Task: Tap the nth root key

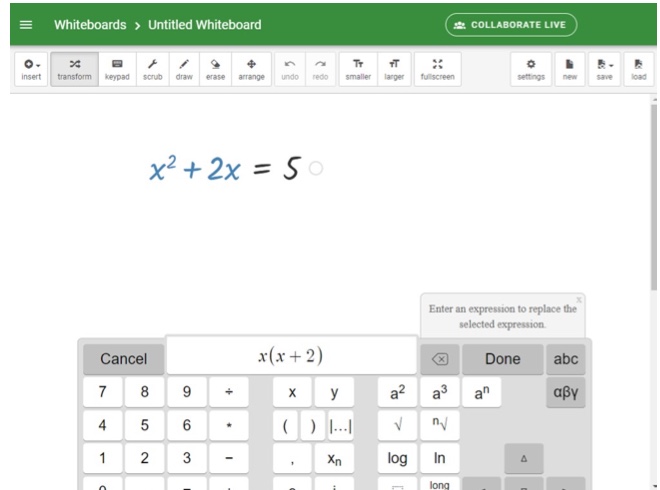Action: 439,425
